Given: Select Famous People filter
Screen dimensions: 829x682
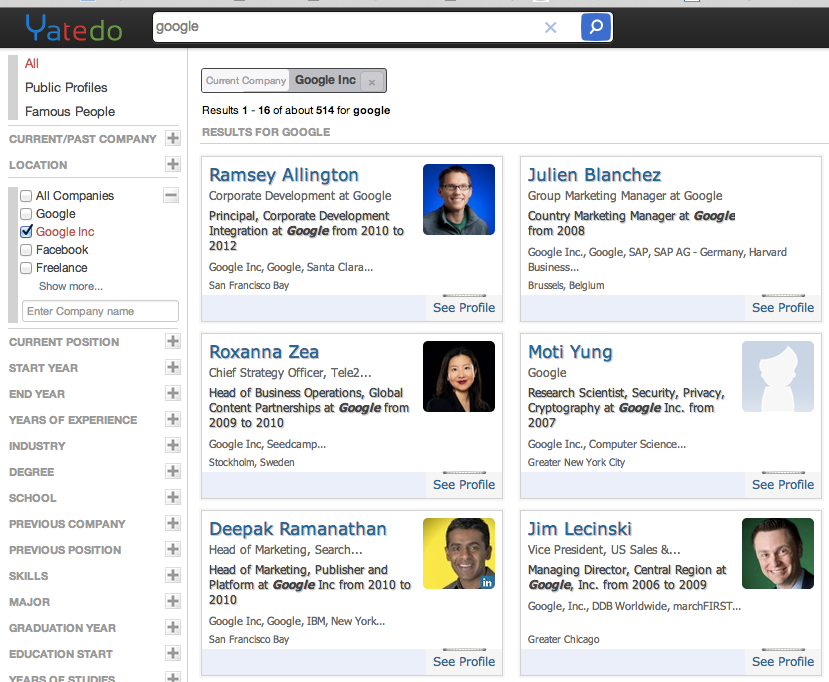Looking at the screenshot, I should coord(70,112).
